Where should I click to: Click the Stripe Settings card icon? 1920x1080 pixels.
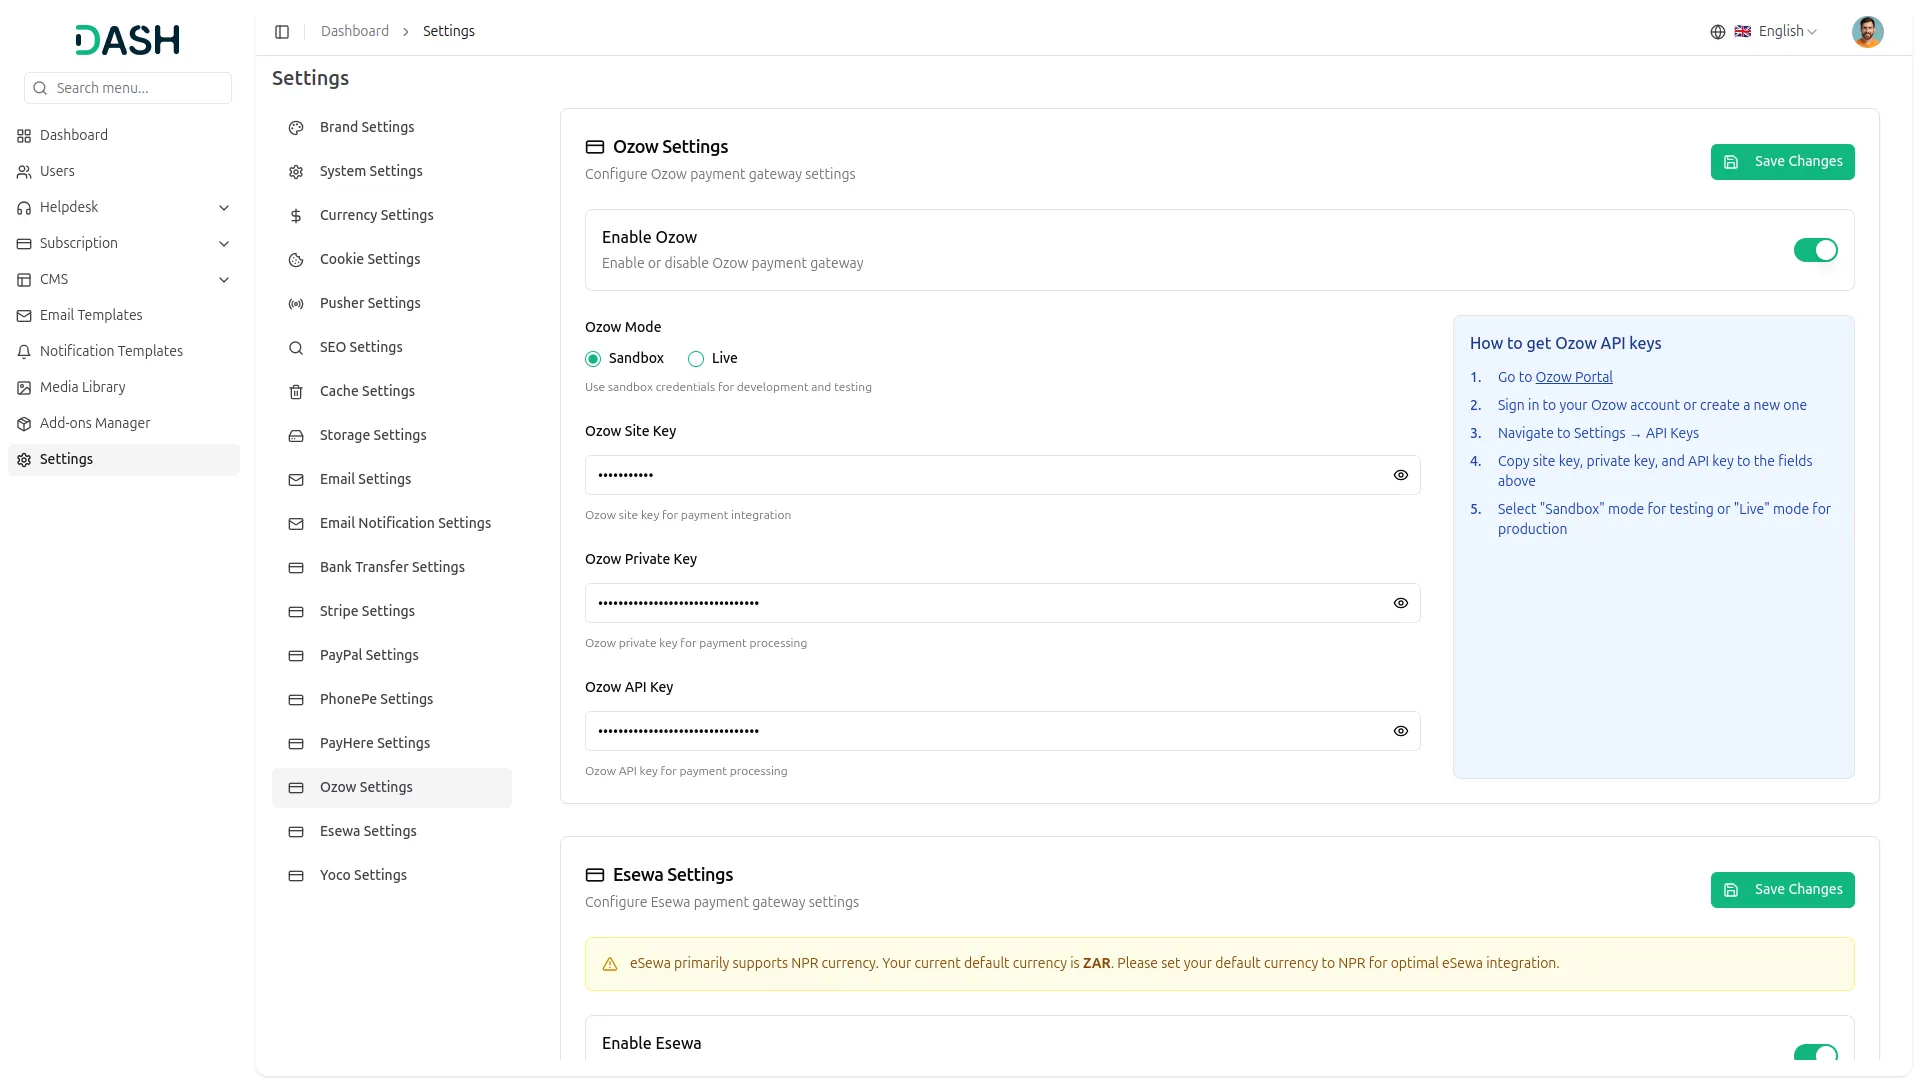click(x=296, y=612)
